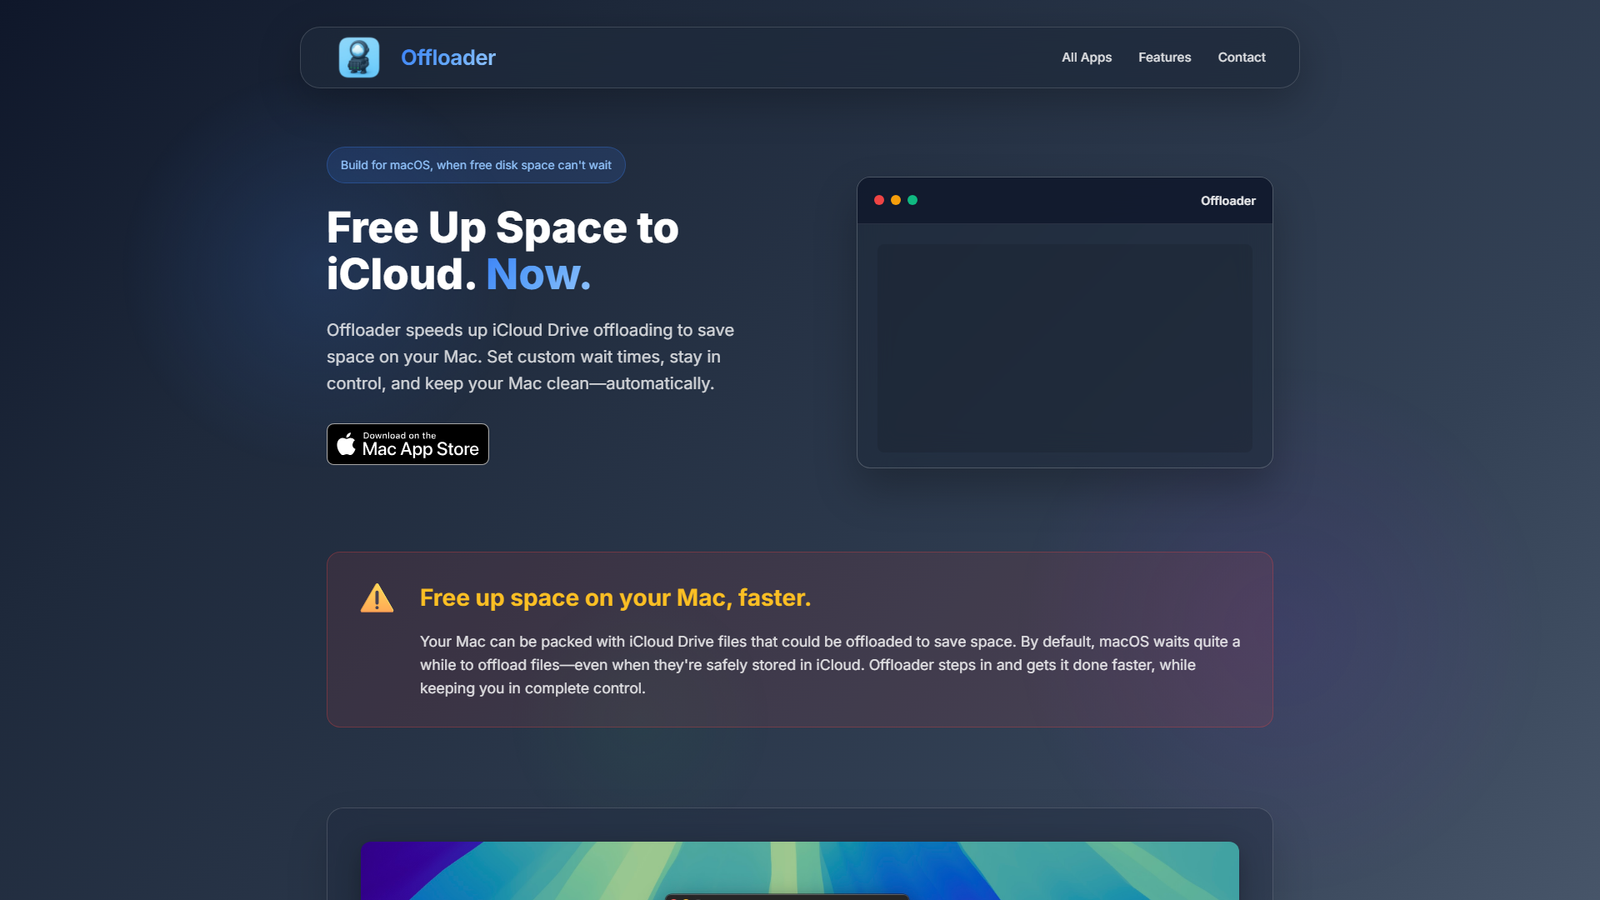Viewport: 1600px width, 900px height.
Task: Click the Offloader astronaut app icon
Action: point(359,58)
